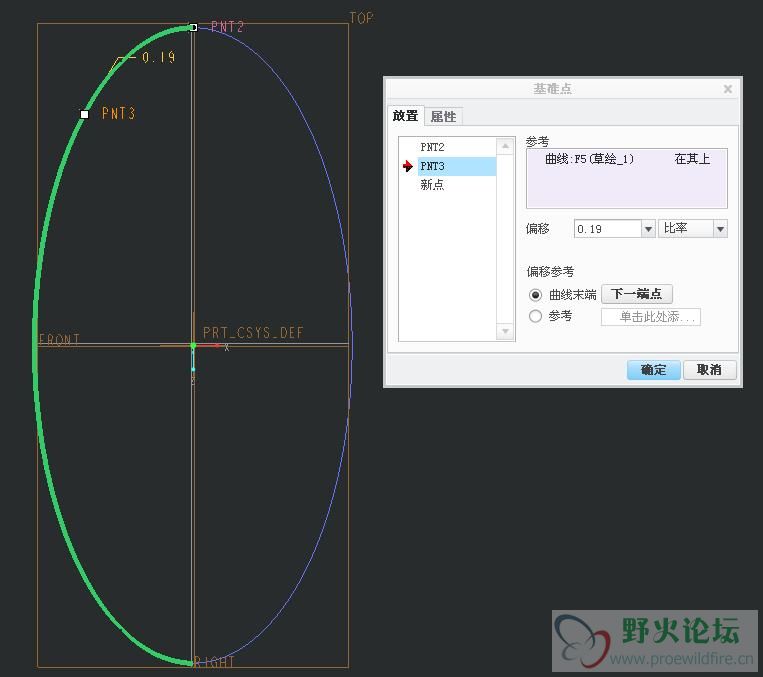Click the PRT_CSYS_DEF coordinate system label
763x677 pixels.
click(253, 333)
